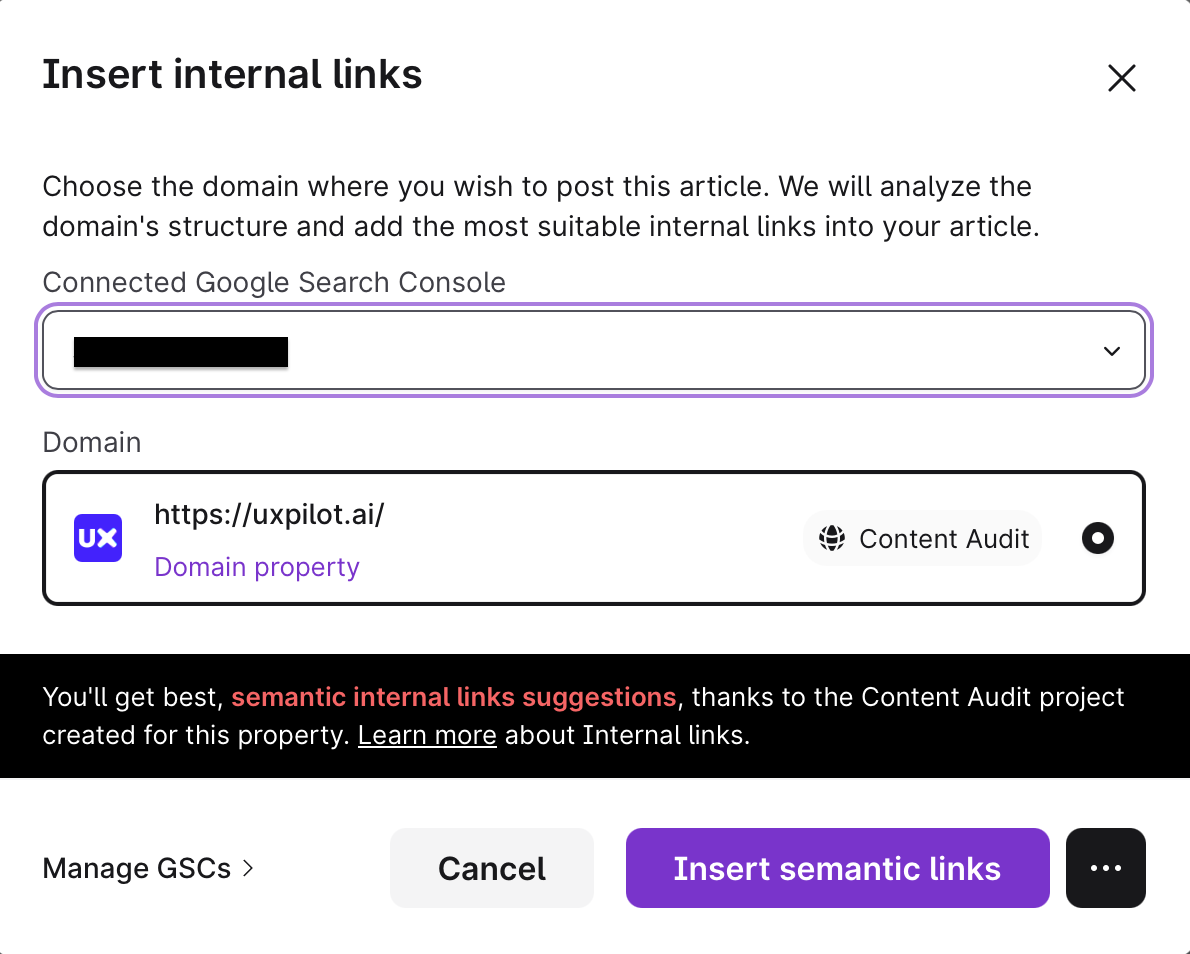Screen dimensions: 1190x954
Task: Click the Content Audit badge label
Action: point(943,539)
